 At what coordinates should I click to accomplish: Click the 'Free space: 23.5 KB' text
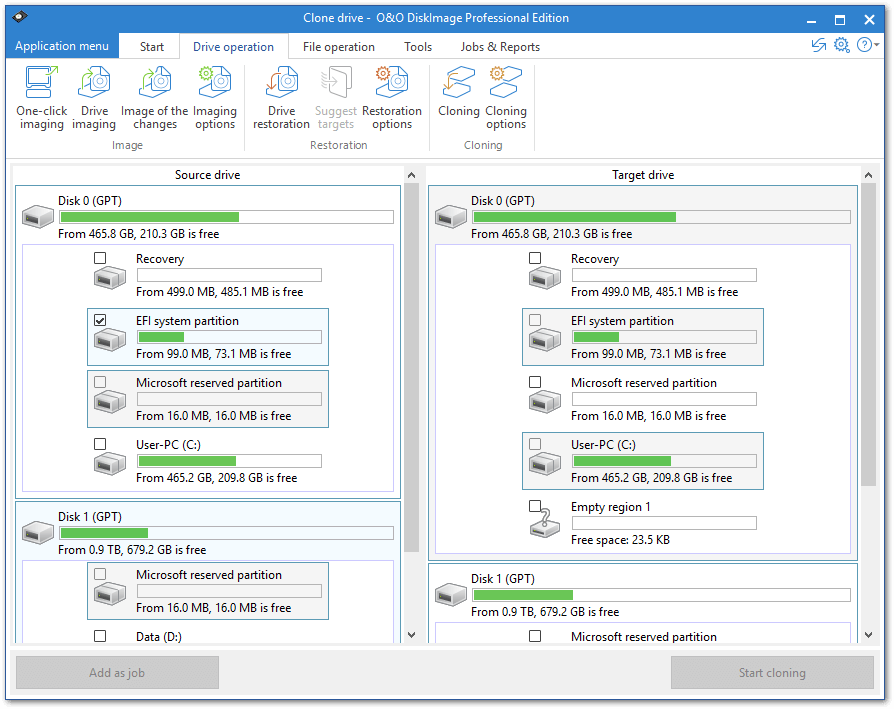[620, 540]
